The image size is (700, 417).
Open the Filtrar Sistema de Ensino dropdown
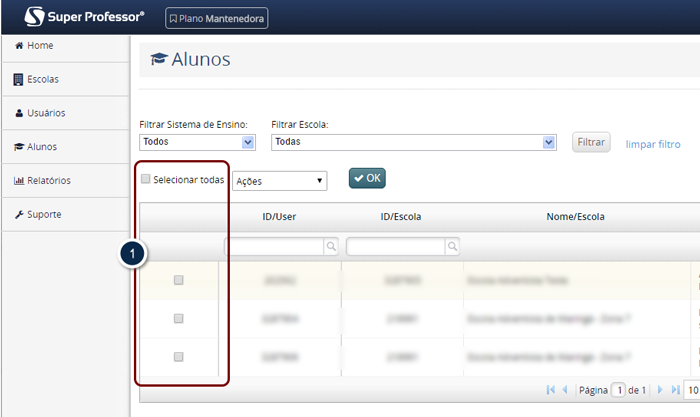point(198,142)
